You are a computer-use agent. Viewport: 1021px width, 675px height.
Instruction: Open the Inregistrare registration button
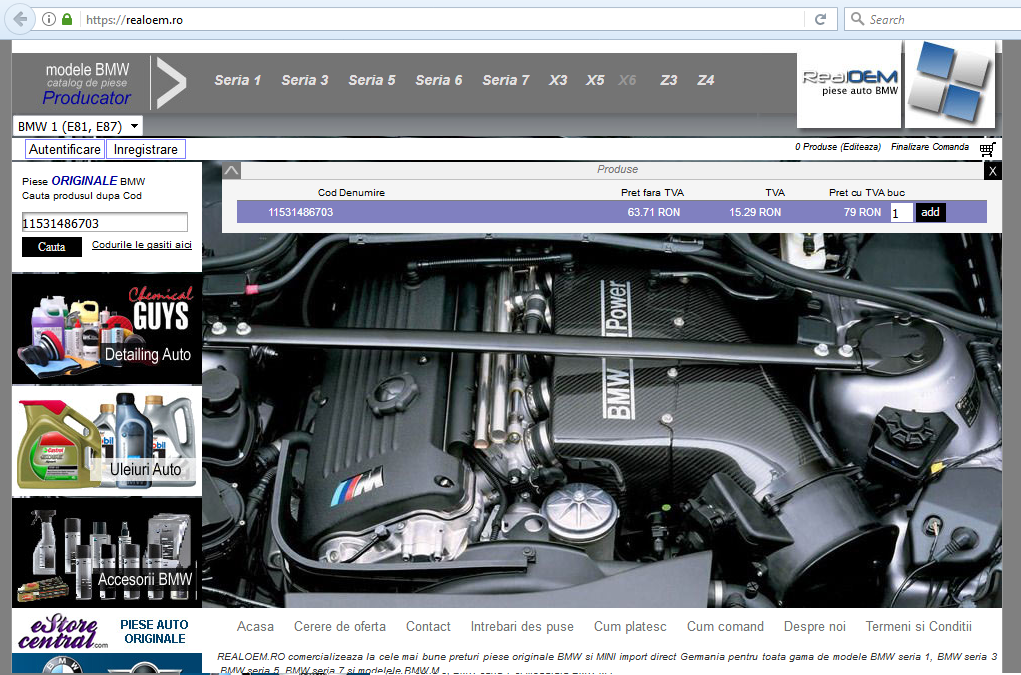146,149
